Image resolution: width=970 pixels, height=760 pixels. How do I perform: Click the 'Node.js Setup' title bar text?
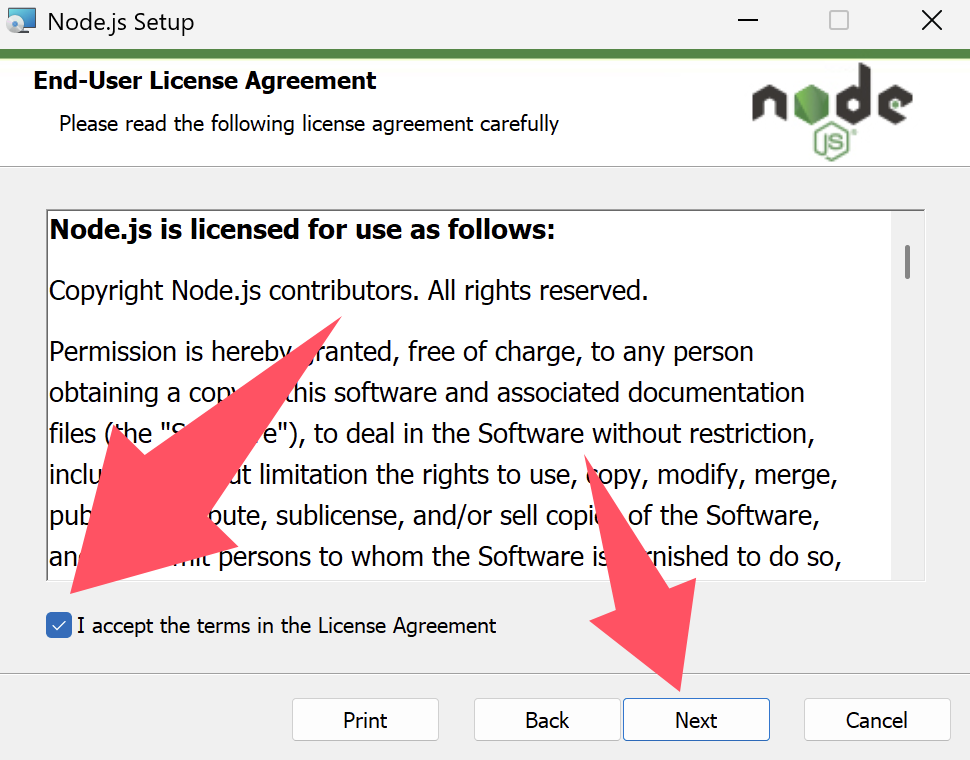click(x=120, y=21)
